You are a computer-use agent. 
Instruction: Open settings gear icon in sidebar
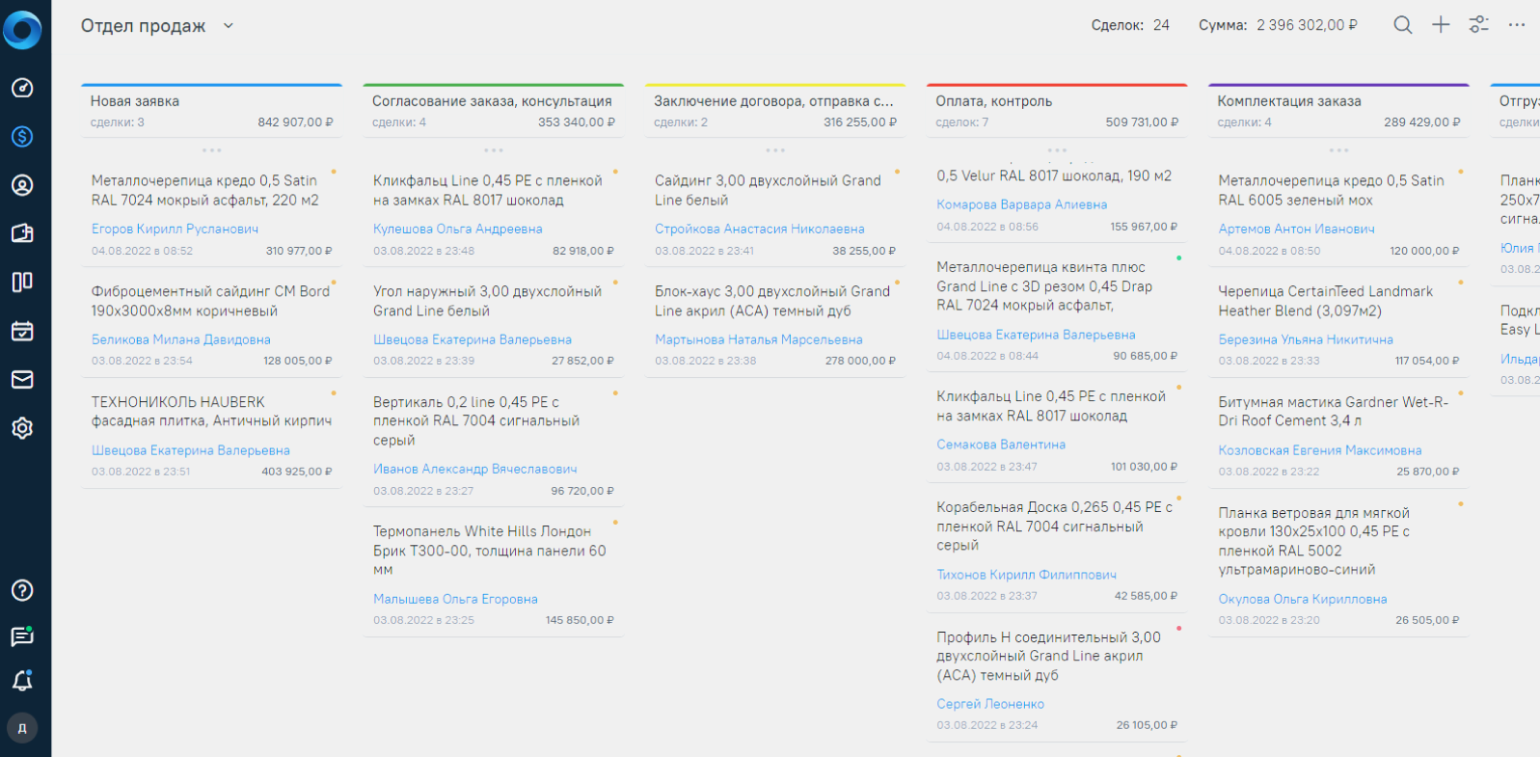point(22,428)
